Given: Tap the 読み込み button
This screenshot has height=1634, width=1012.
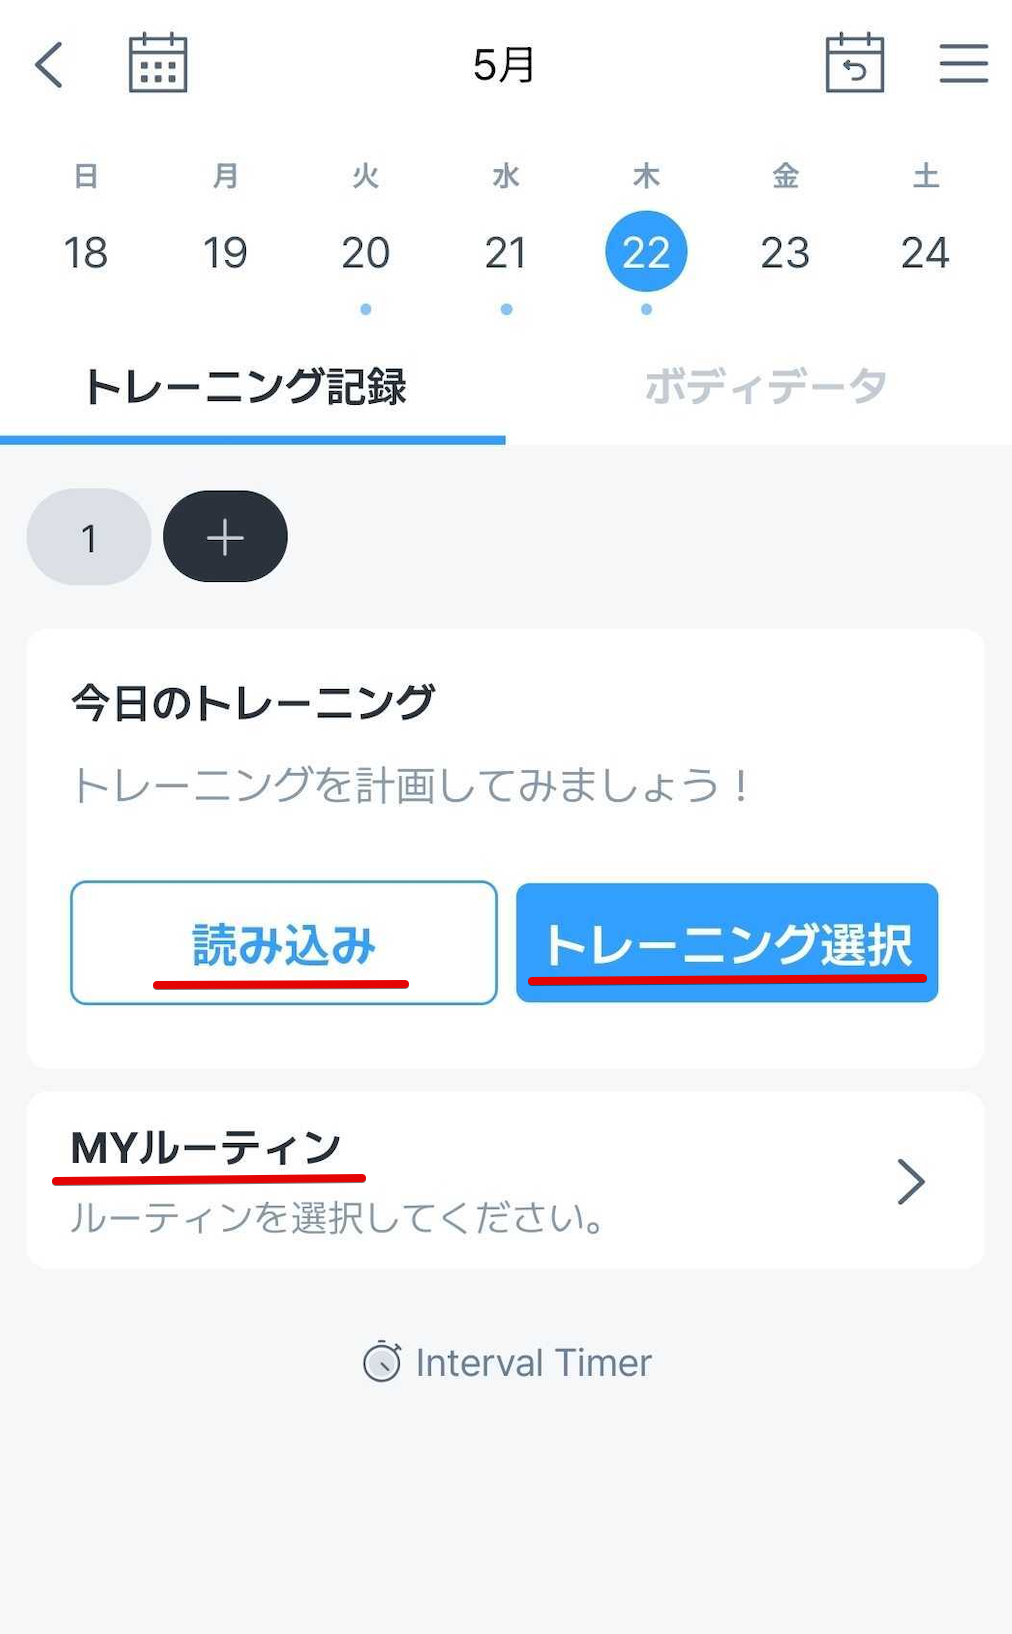Looking at the screenshot, I should pos(284,942).
